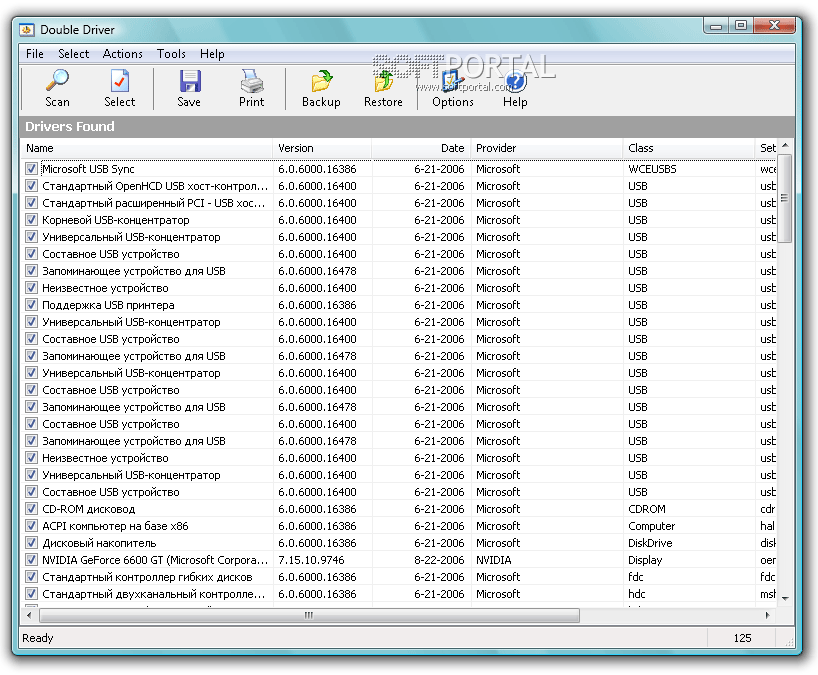This screenshot has height=675, width=818.
Task: Uncheck Корневой USB-концентратор checkbox
Action: [x=31, y=220]
